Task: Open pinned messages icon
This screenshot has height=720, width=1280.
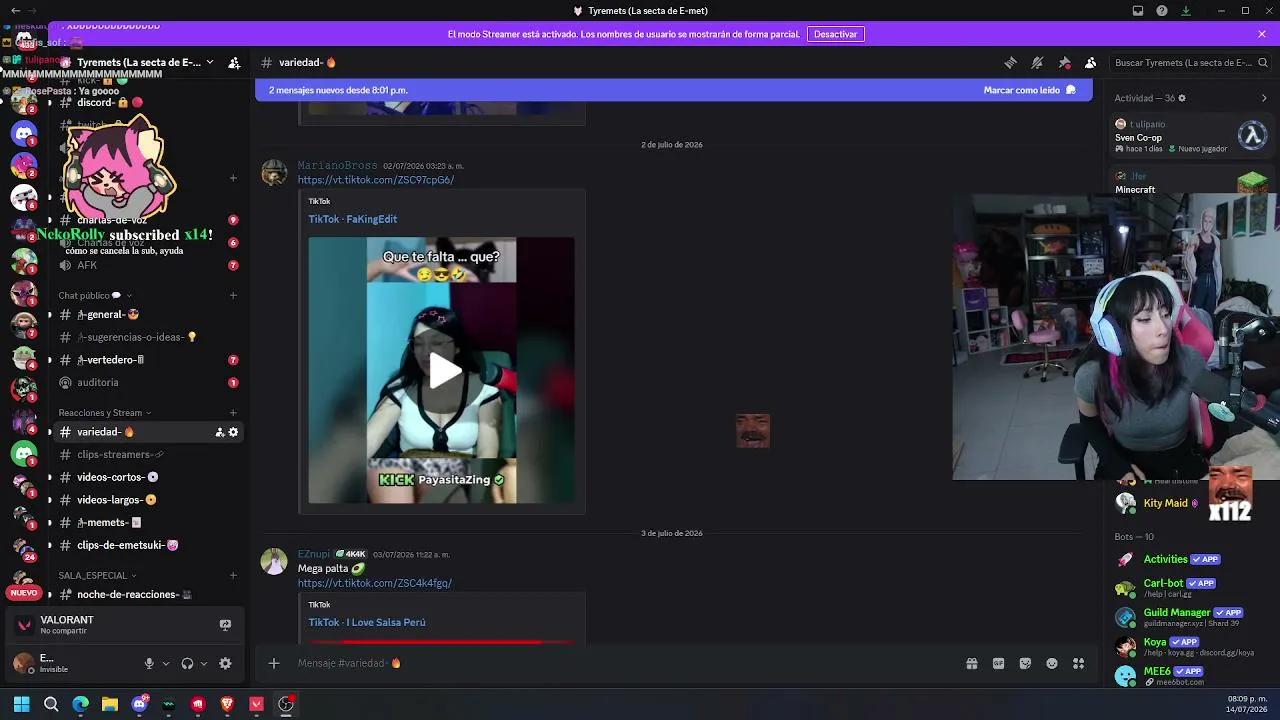Action: pyautogui.click(x=1064, y=62)
